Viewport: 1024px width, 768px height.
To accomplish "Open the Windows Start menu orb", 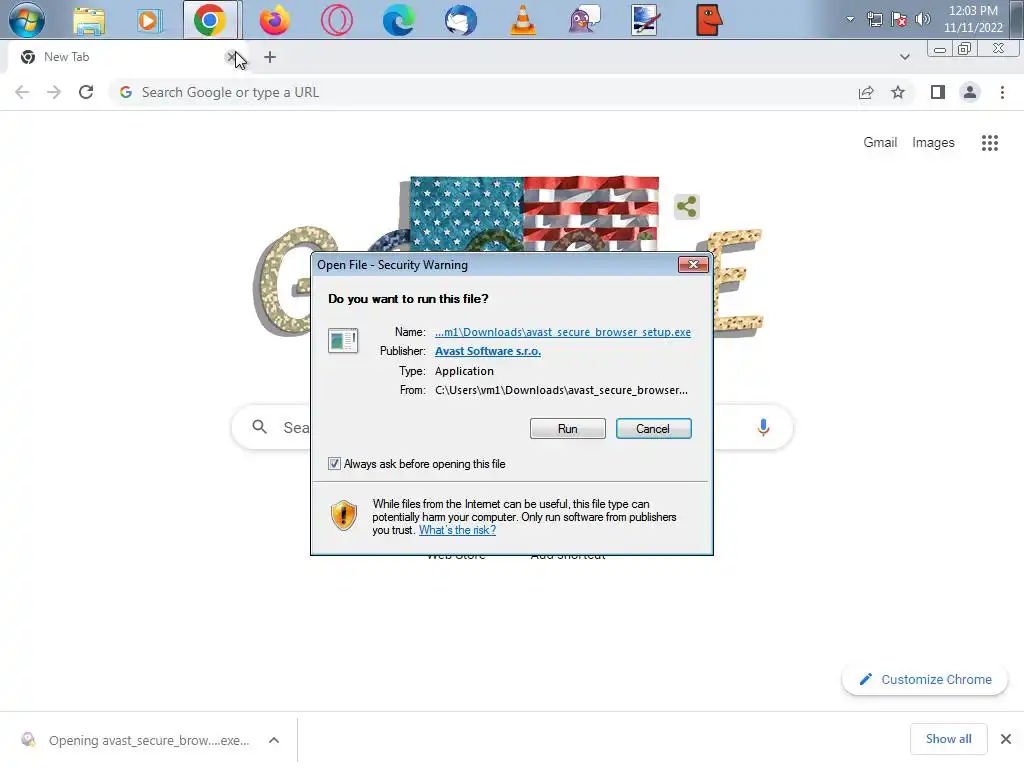I will pos(27,20).
